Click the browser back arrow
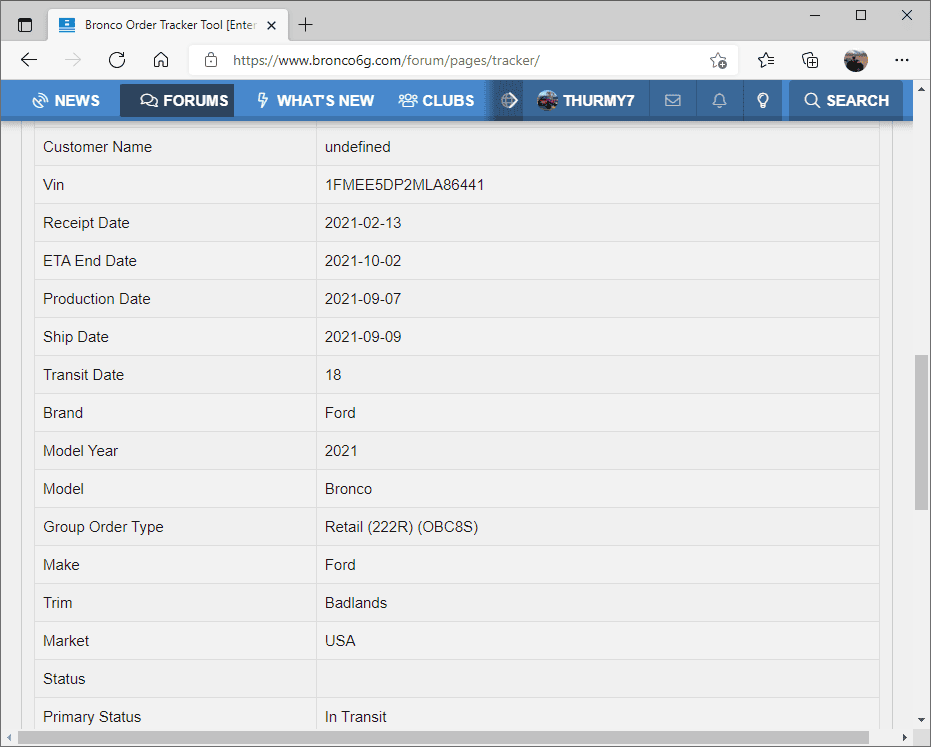 pyautogui.click(x=28, y=60)
